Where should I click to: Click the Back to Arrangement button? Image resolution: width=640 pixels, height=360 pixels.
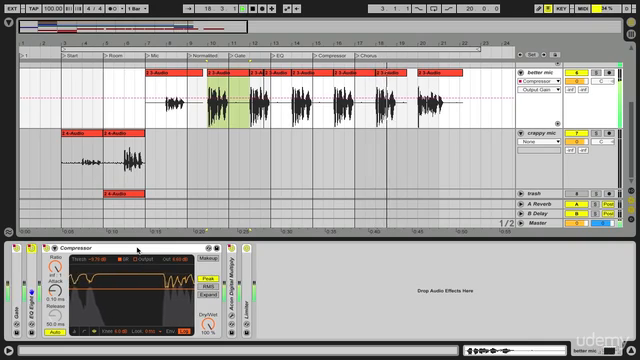297,9
